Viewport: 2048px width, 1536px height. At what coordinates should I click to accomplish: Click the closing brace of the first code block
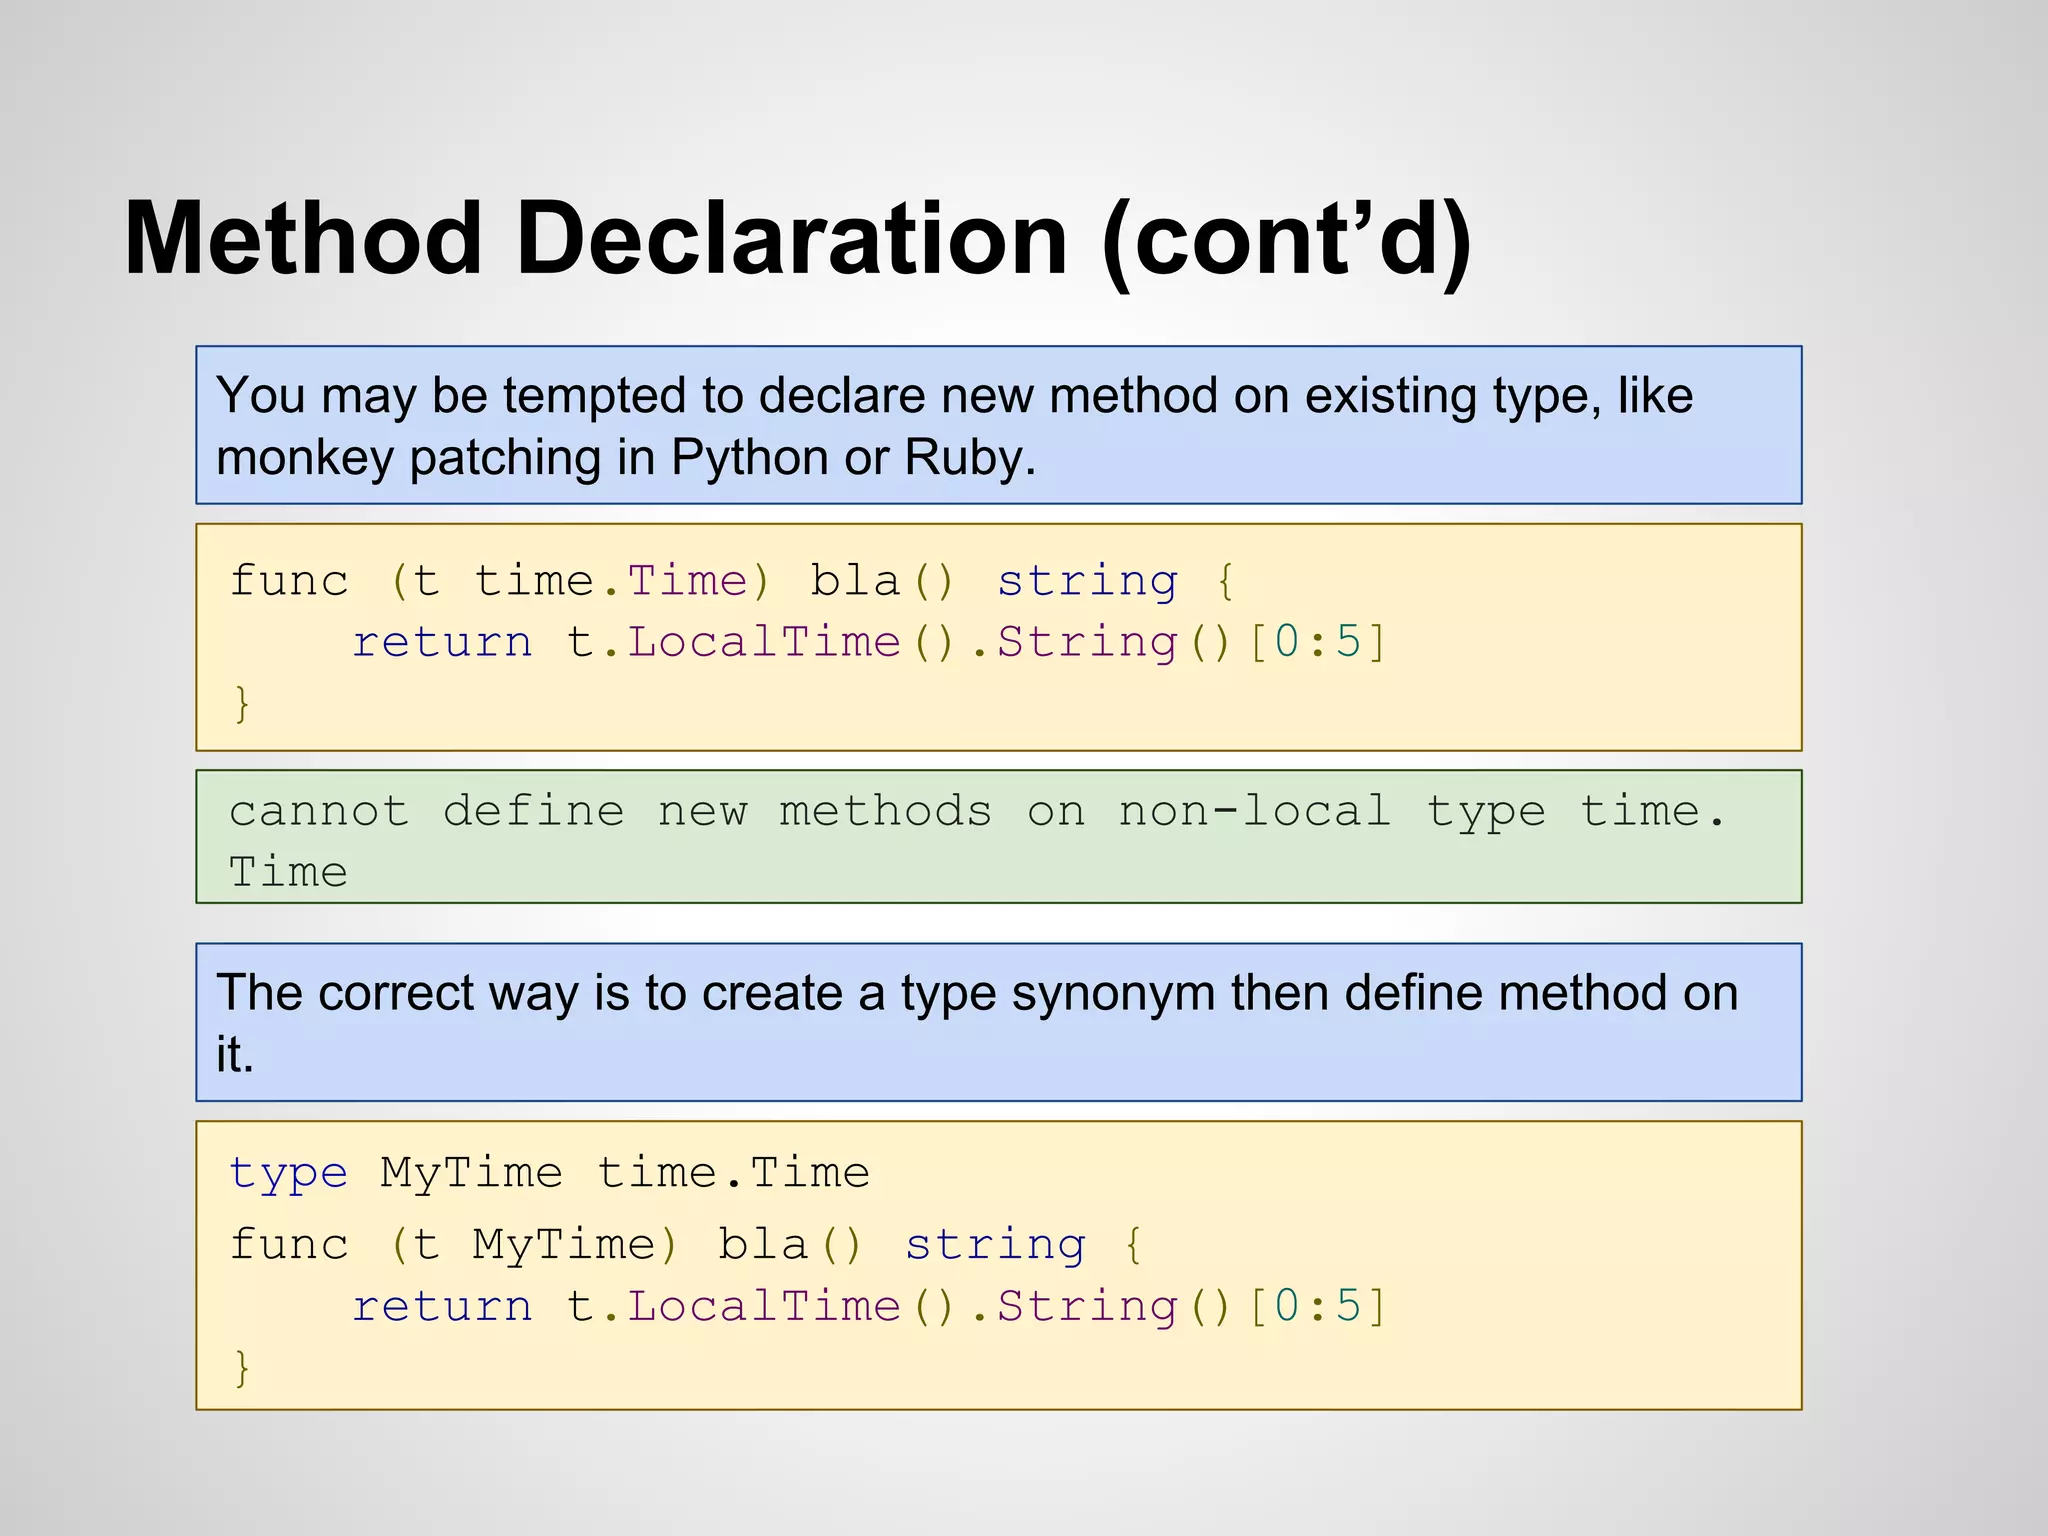coord(241,704)
